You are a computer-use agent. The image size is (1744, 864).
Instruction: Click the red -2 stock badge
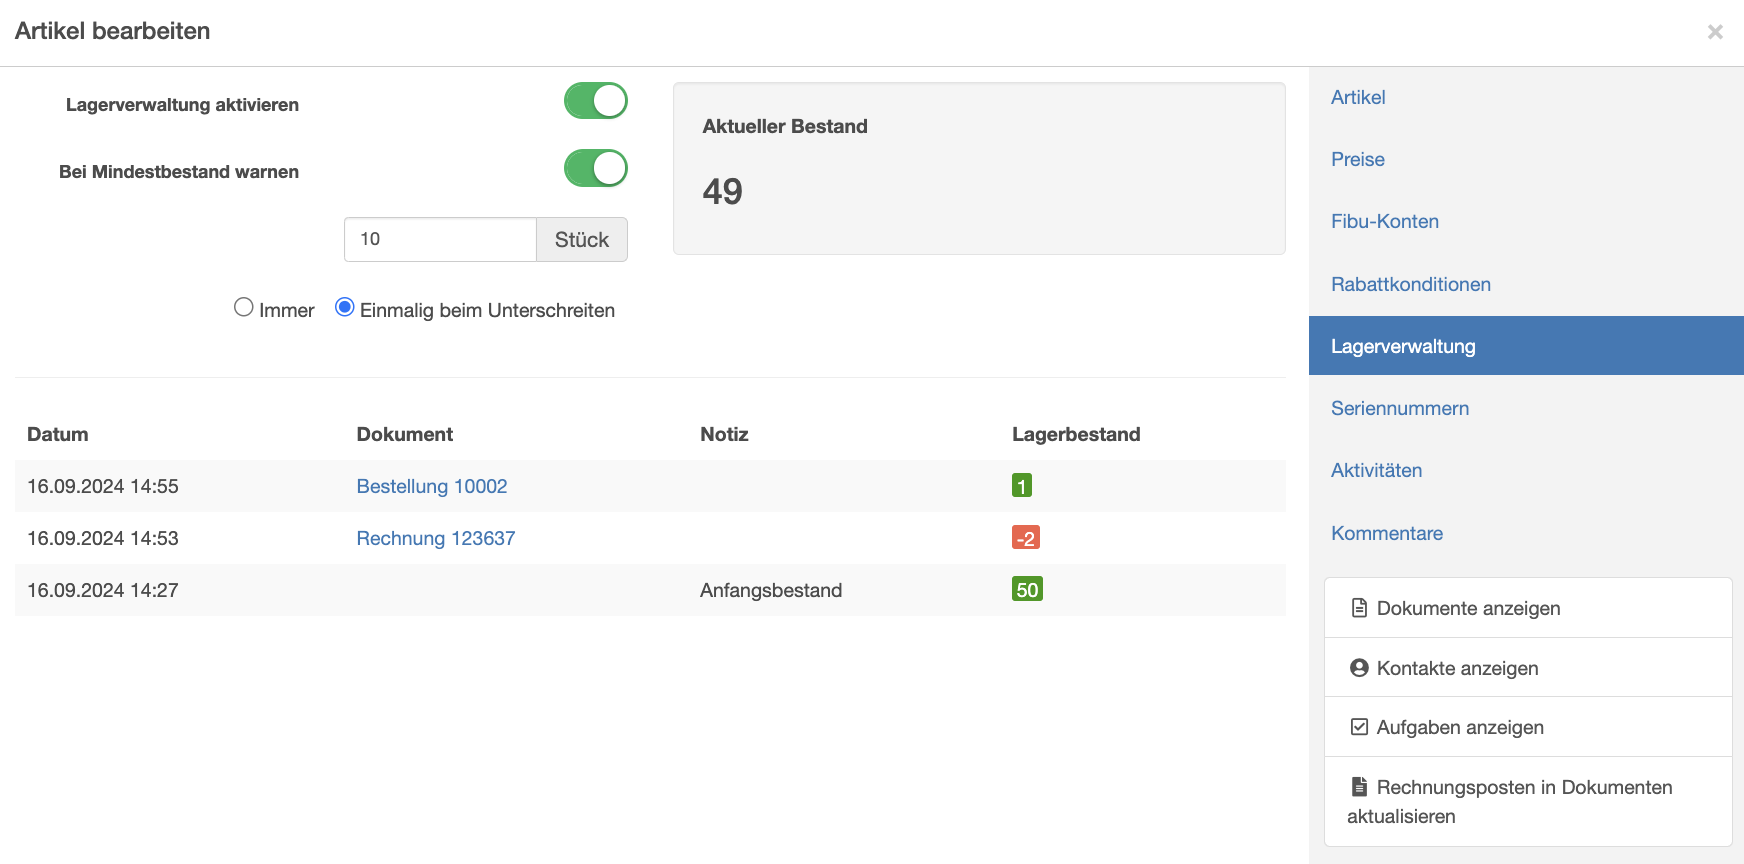1026,538
